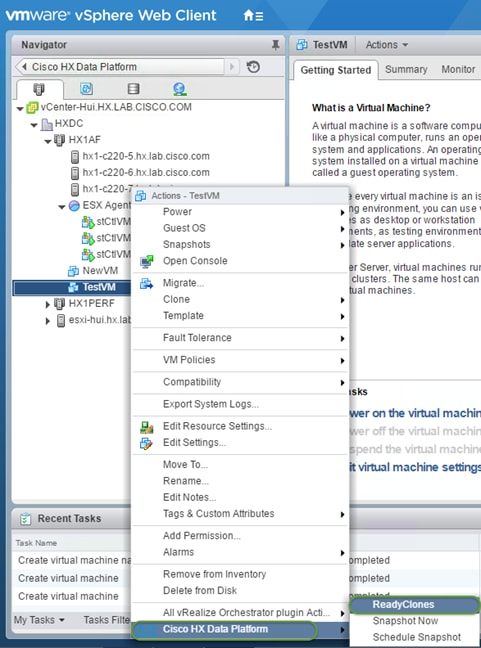Open Tags & Custom Attributes submenu
Viewport: 481px width, 648px height.
pos(240,514)
